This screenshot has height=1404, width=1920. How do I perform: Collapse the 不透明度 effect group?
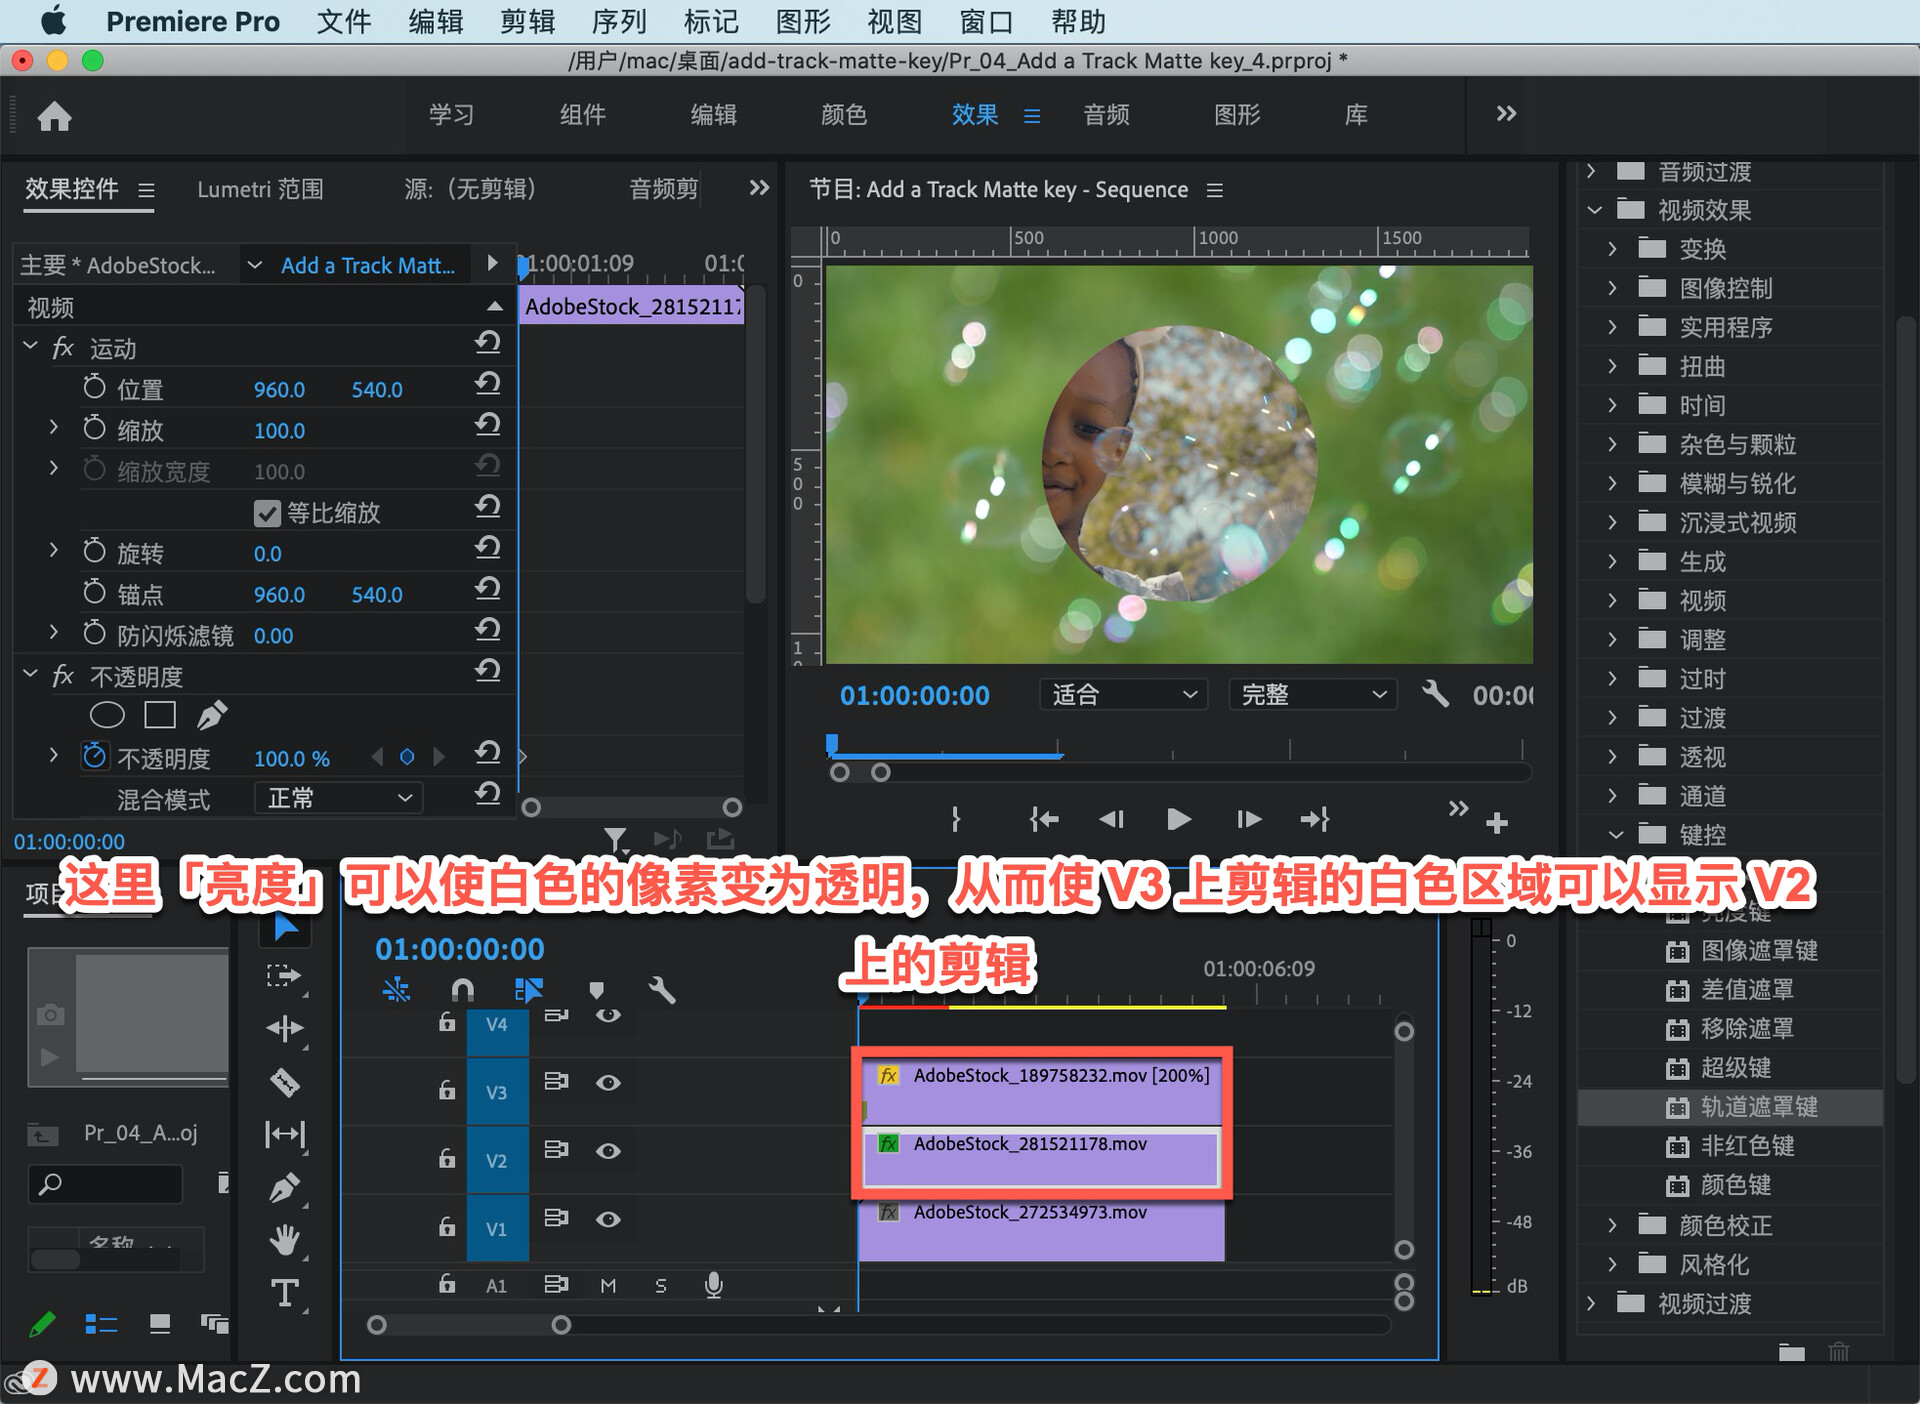tap(30, 674)
